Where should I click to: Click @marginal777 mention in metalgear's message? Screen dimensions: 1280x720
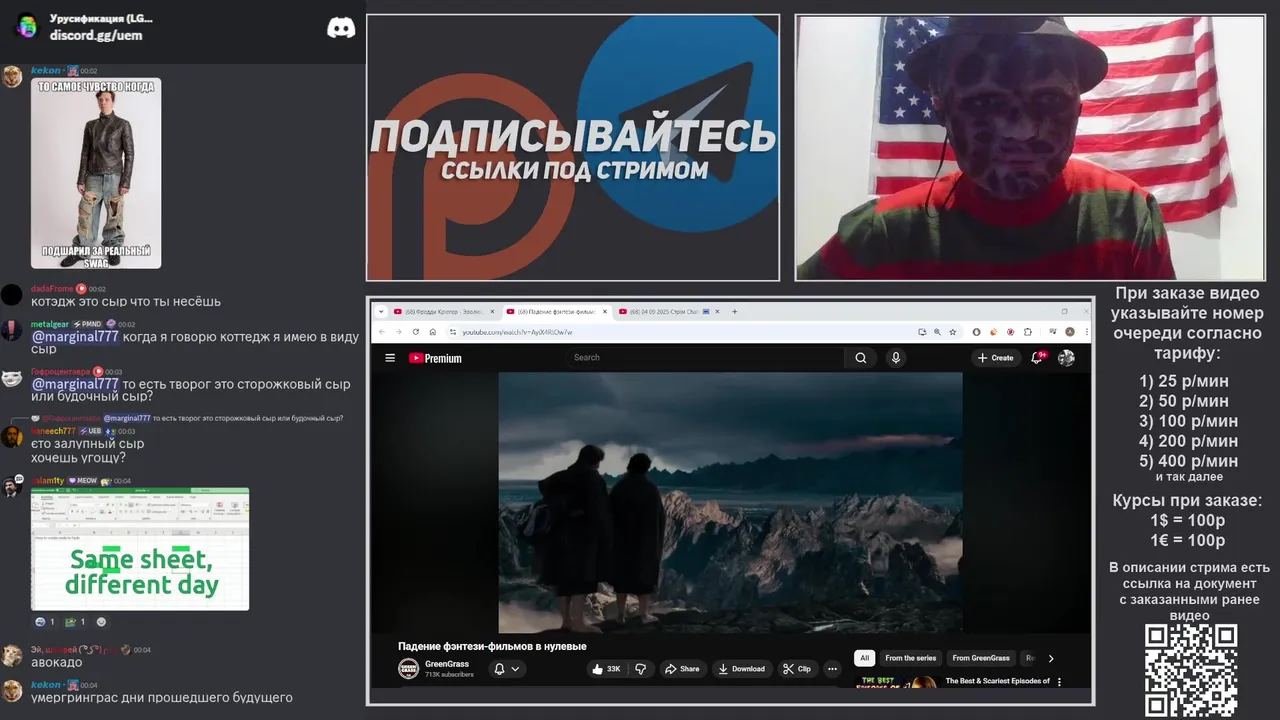[x=75, y=337]
